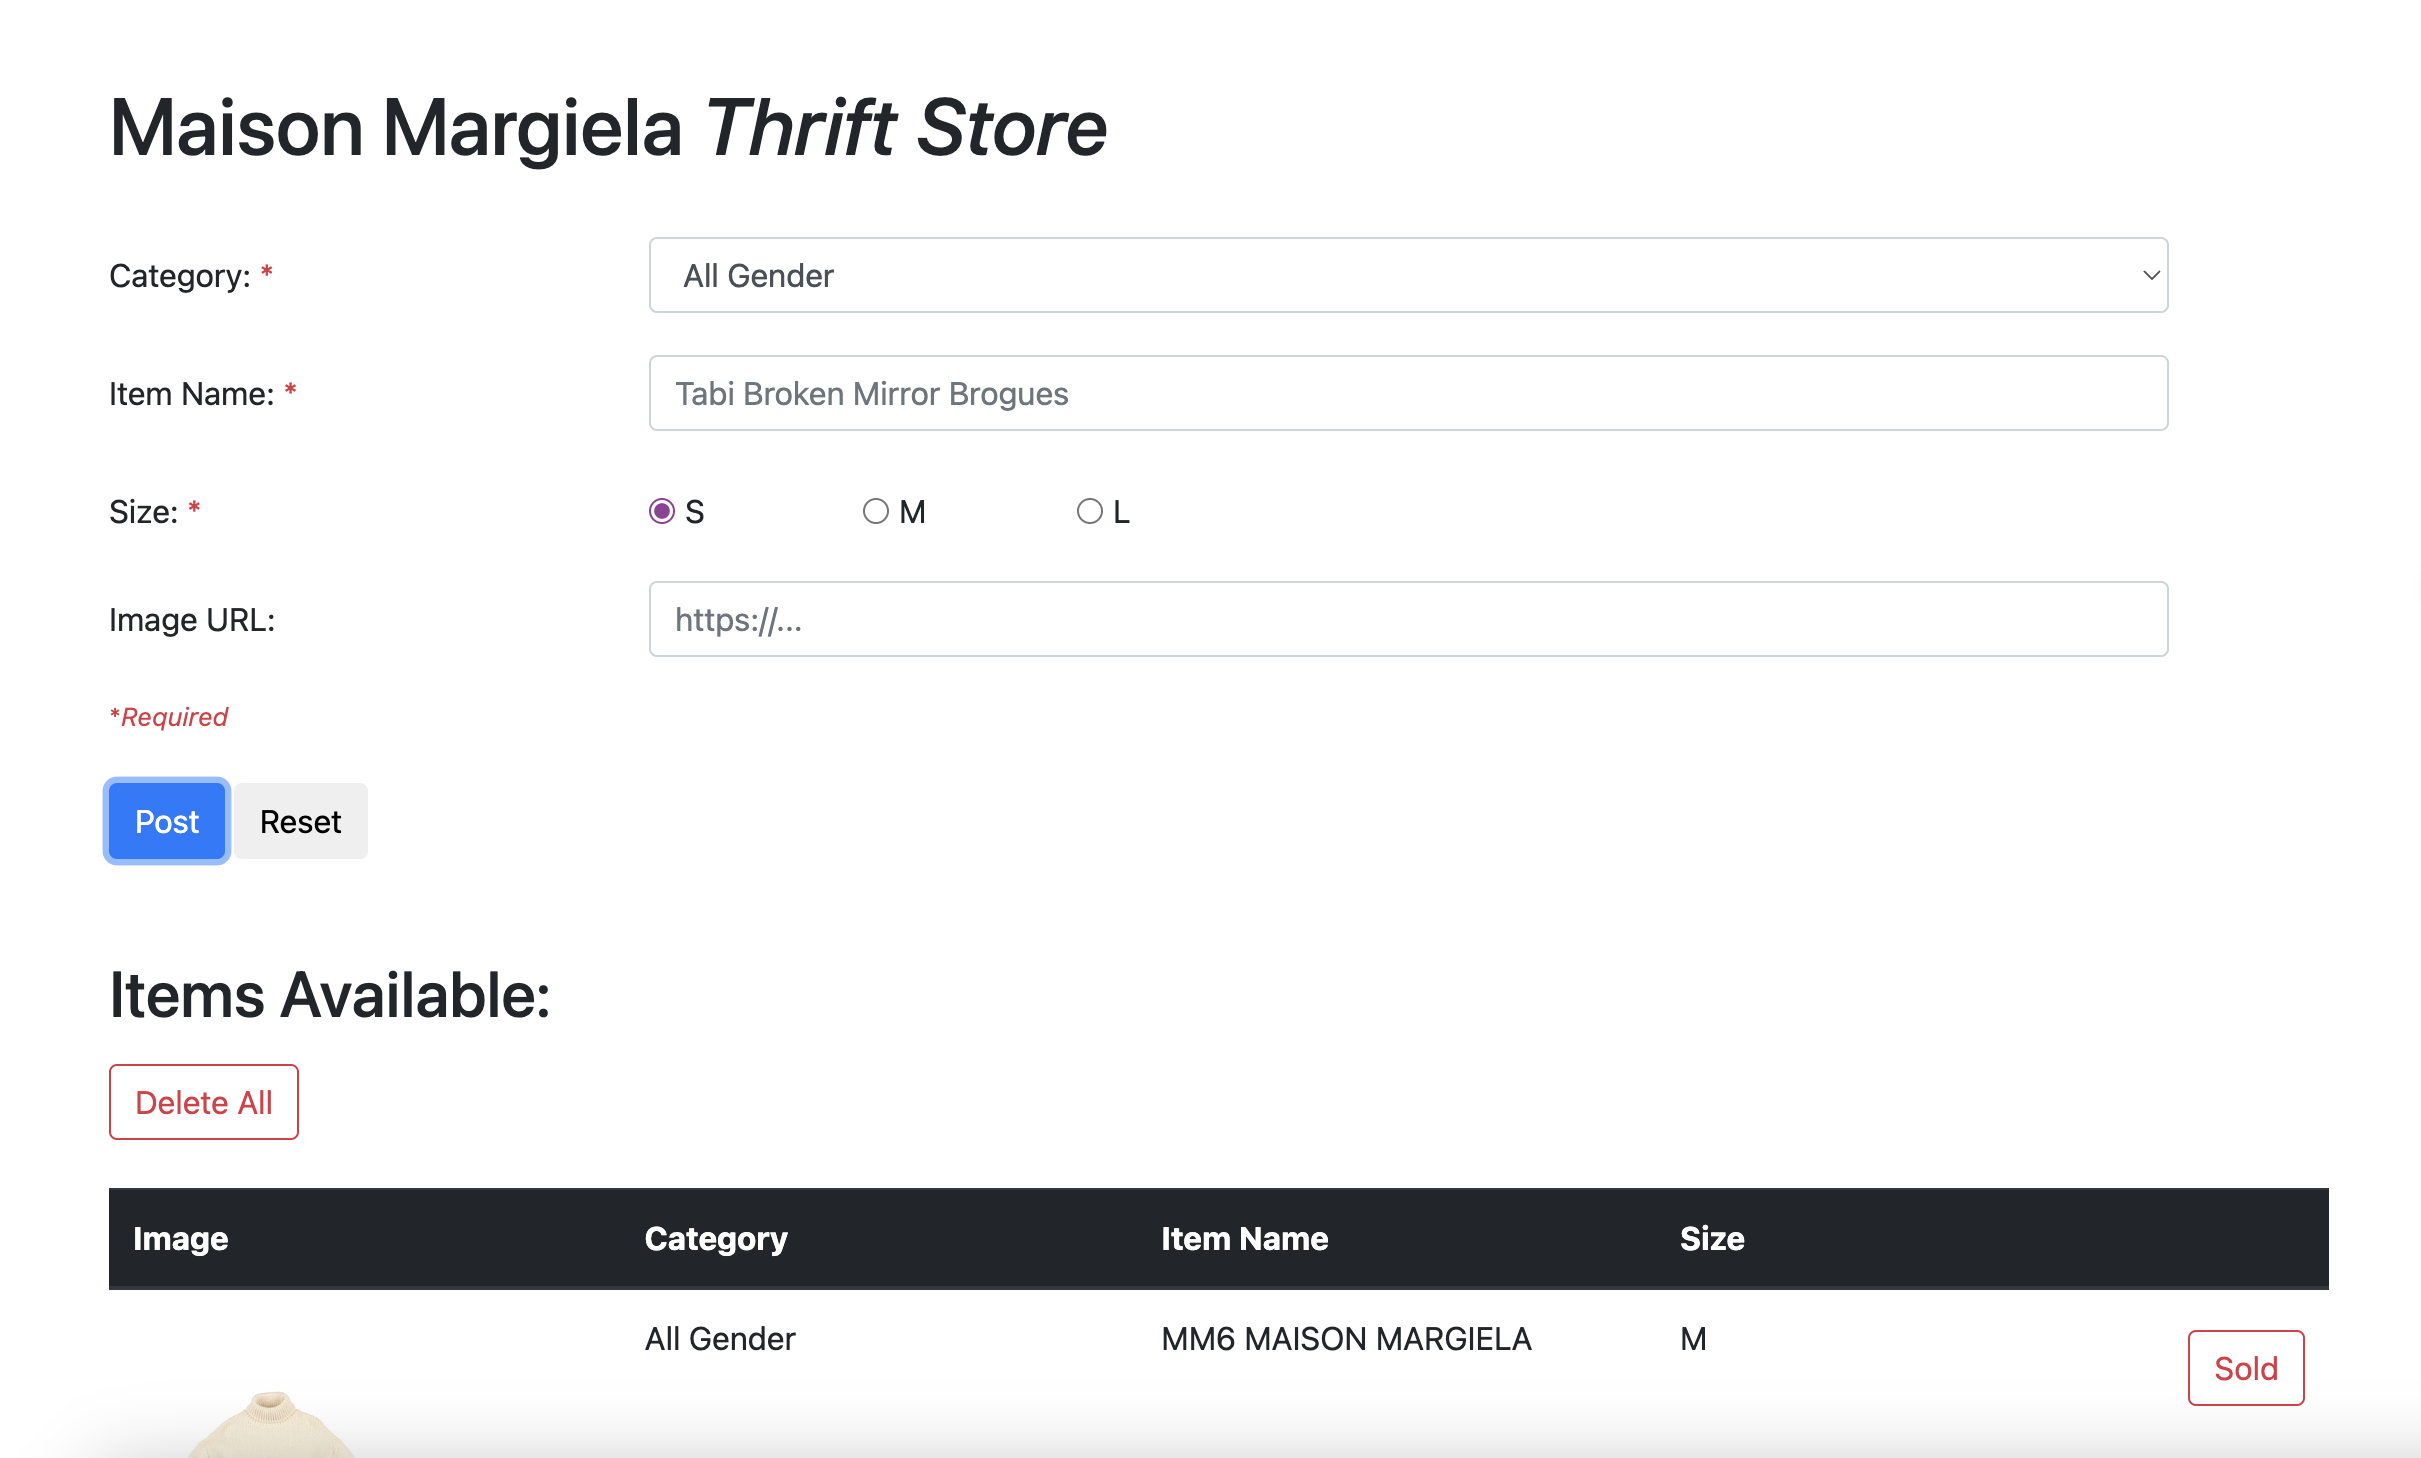Select size S radio button
The width and height of the screenshot is (2421, 1458).
coord(662,511)
